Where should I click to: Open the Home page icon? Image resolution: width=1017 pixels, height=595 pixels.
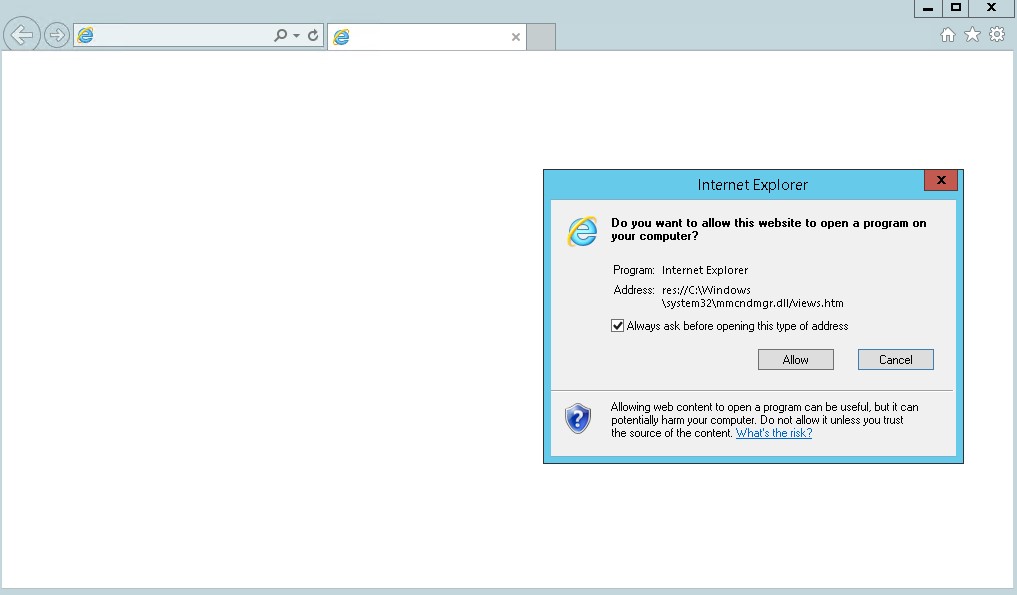pyautogui.click(x=948, y=34)
